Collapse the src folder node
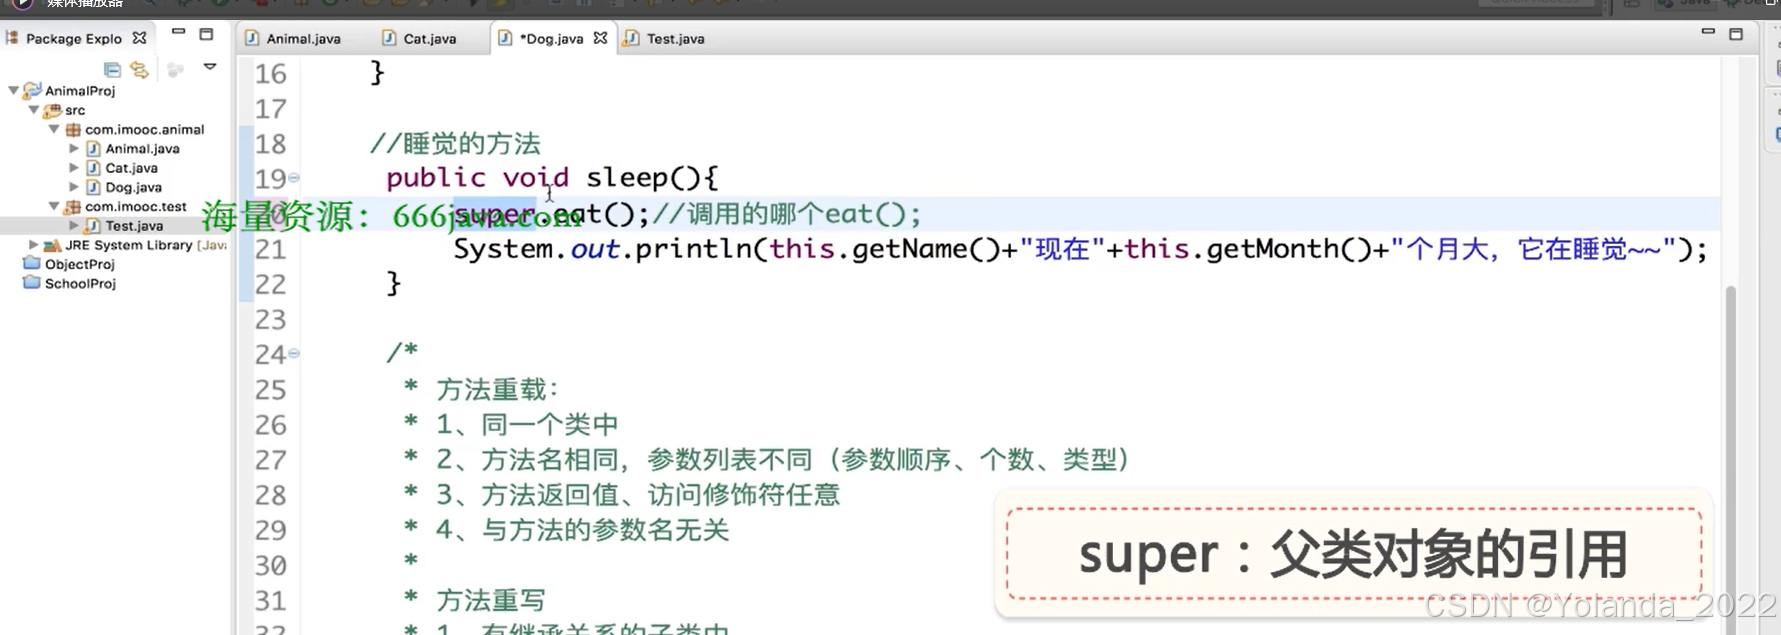 [x=33, y=110]
